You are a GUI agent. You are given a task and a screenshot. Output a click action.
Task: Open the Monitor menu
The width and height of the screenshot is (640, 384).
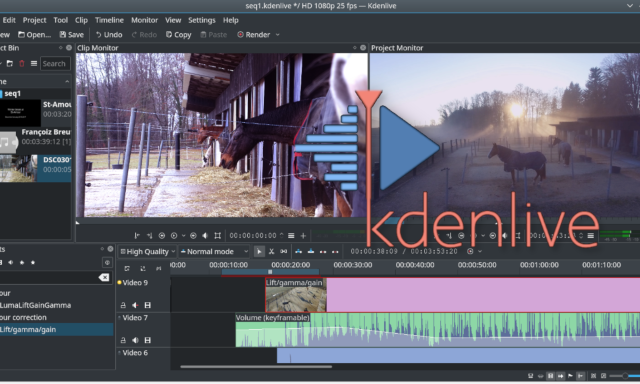[144, 20]
